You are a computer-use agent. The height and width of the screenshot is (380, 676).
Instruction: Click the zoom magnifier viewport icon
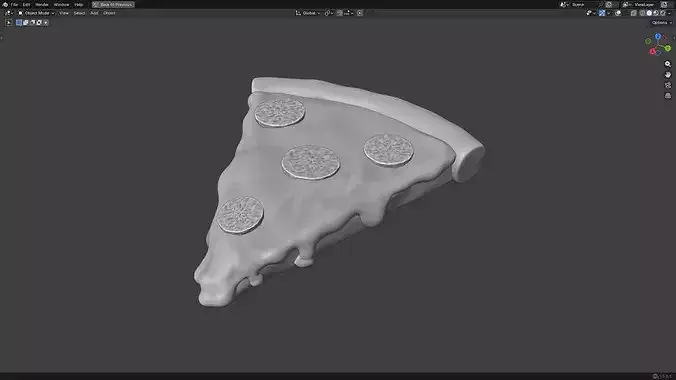click(668, 64)
